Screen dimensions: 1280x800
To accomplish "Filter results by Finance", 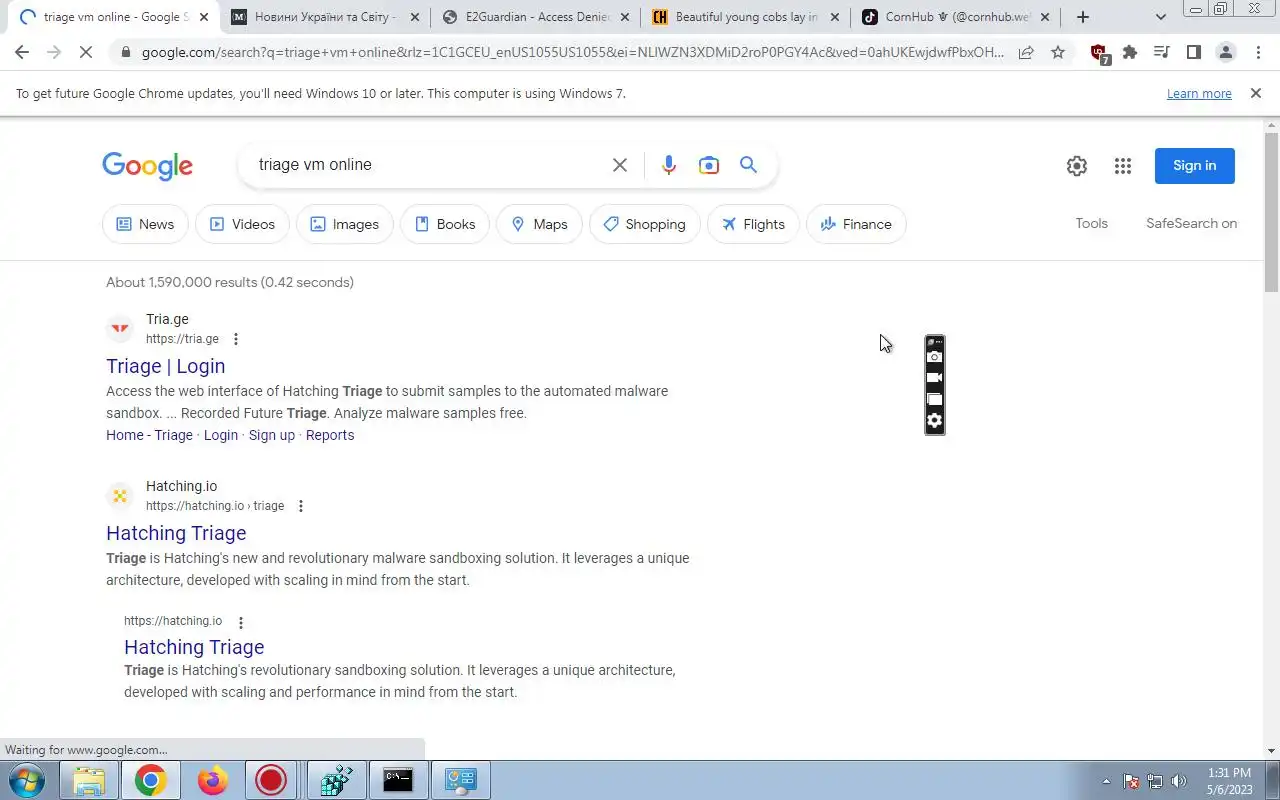I will [x=856, y=224].
